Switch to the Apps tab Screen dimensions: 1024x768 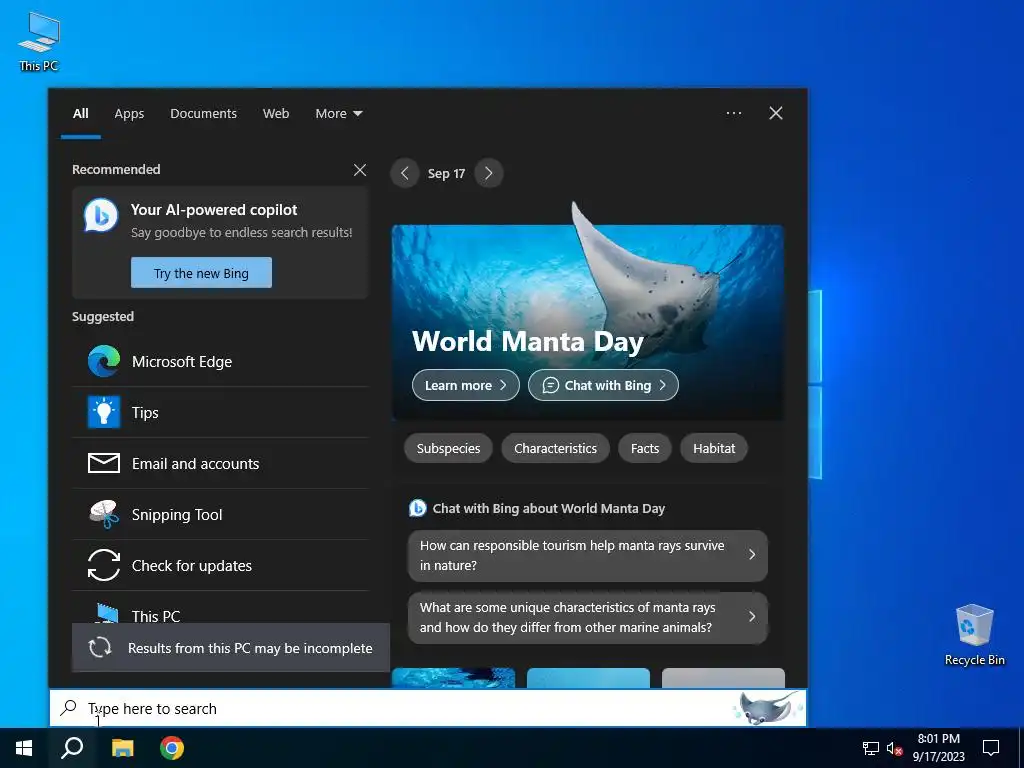coord(129,113)
